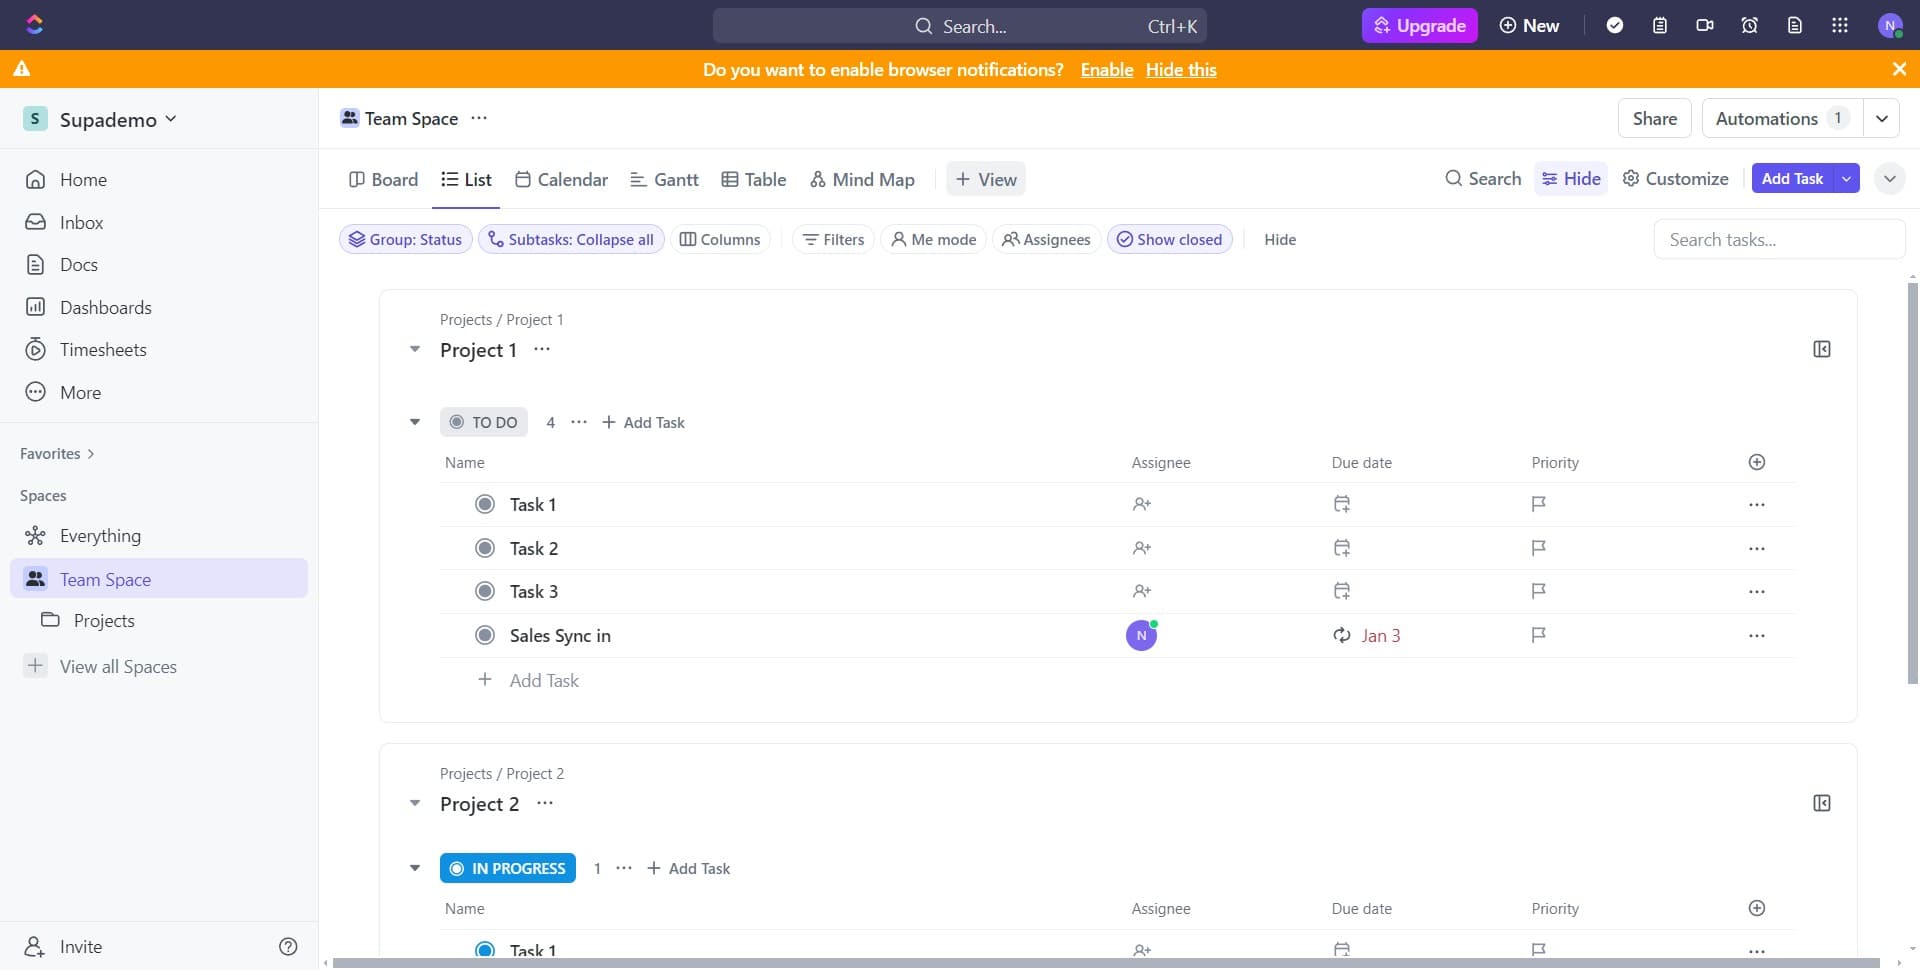Set the priority flag for Task 3
The height and width of the screenshot is (970, 1920).
point(1538,591)
